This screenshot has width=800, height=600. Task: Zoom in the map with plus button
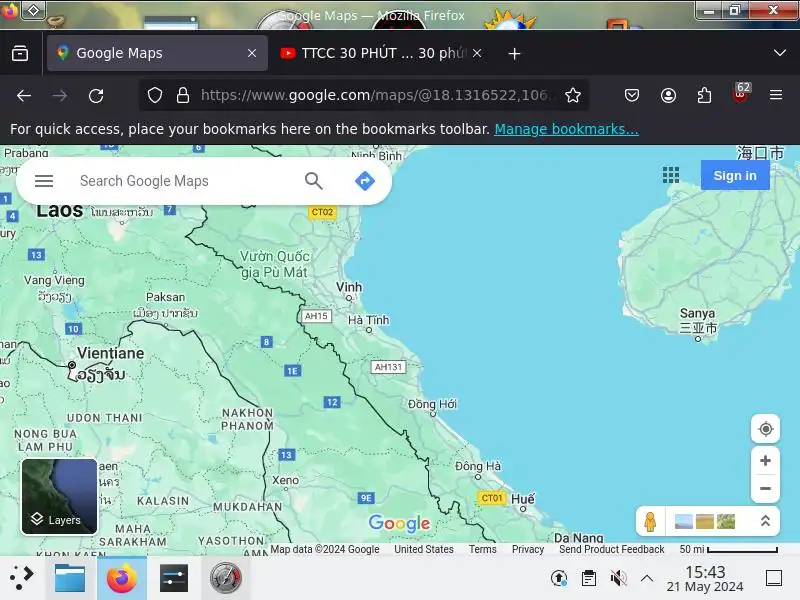pos(765,461)
